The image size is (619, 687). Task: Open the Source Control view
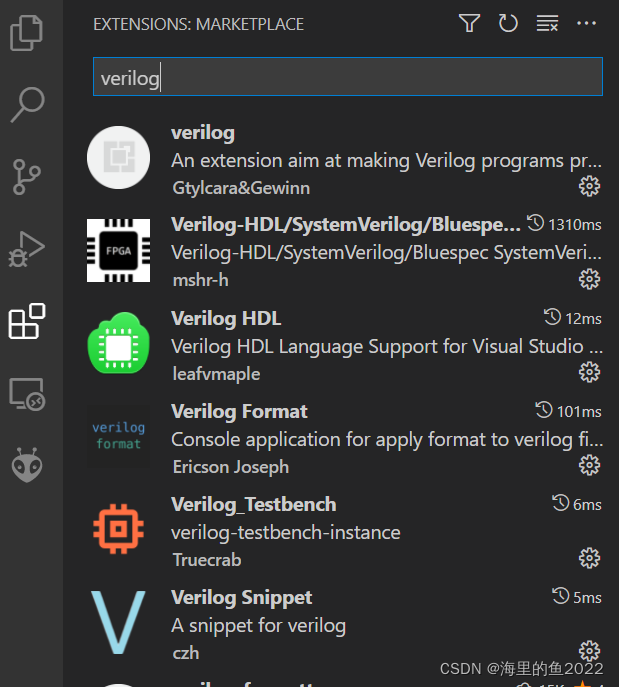pyautogui.click(x=26, y=177)
